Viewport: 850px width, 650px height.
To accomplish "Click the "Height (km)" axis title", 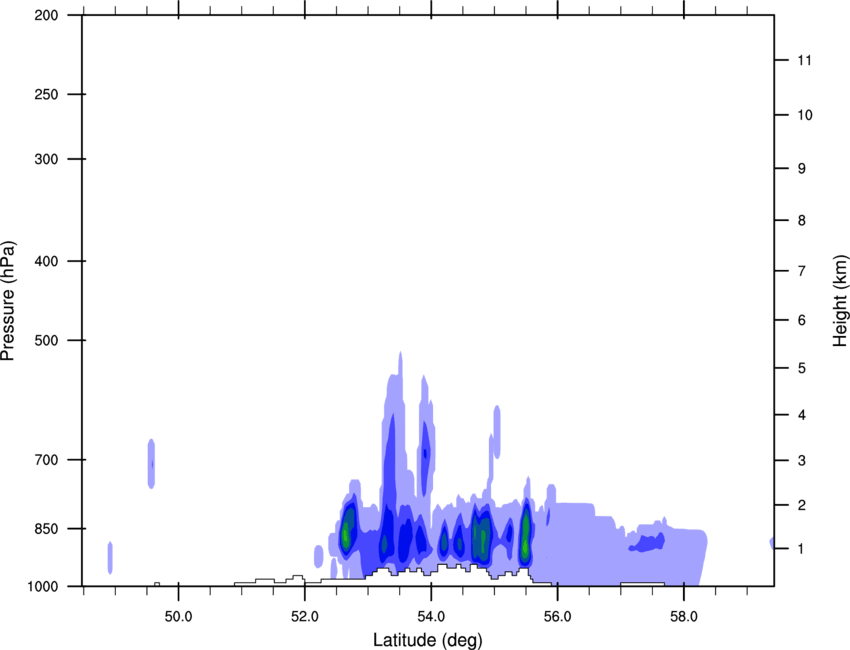I will (x=840, y=300).
